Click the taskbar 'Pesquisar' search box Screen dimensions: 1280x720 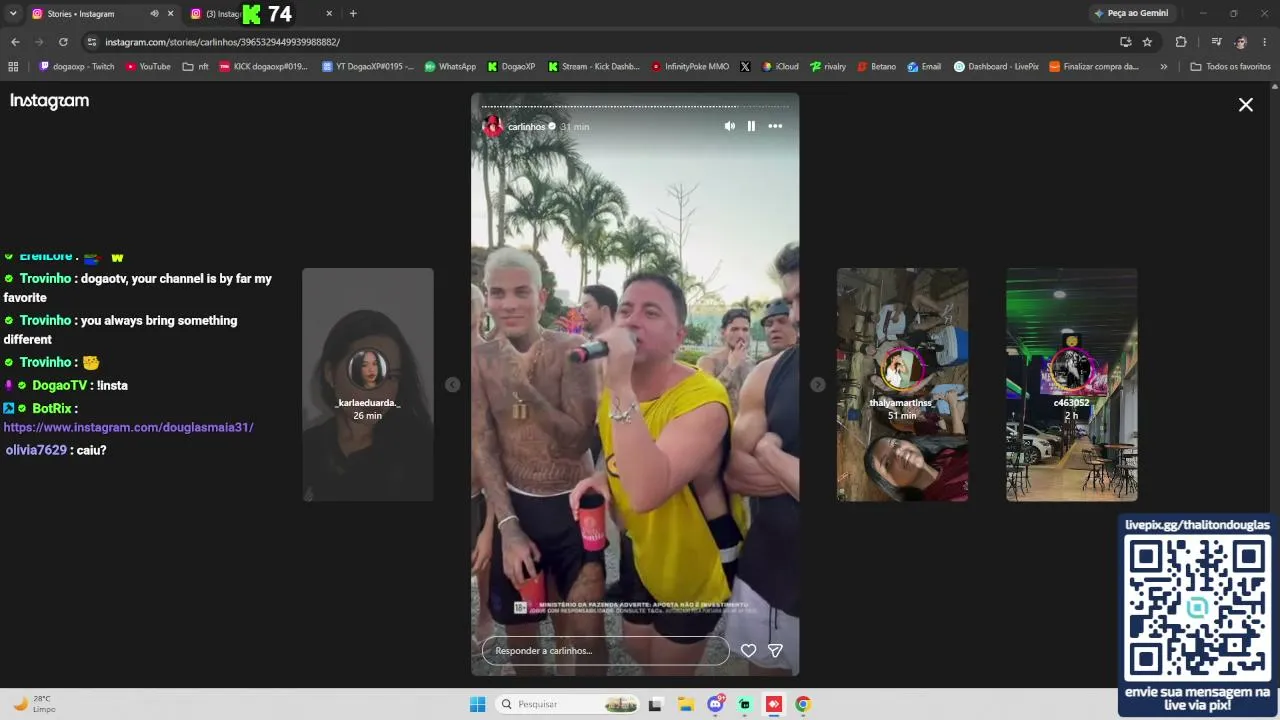tap(568, 704)
